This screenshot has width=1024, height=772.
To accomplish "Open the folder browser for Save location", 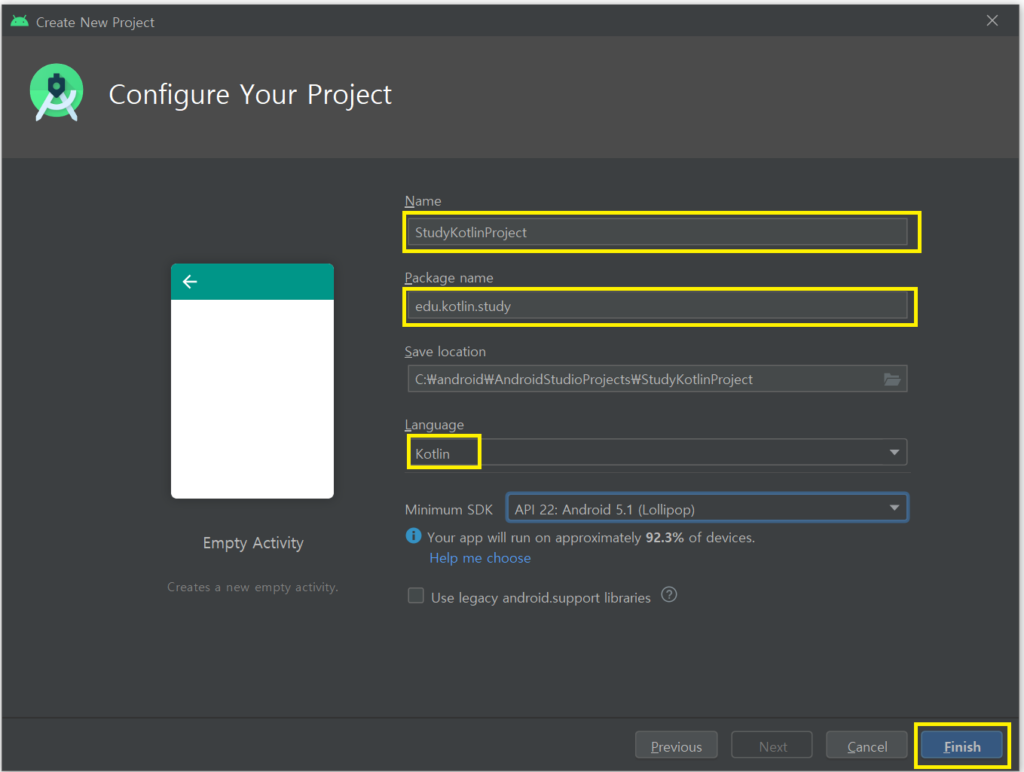I will click(892, 379).
